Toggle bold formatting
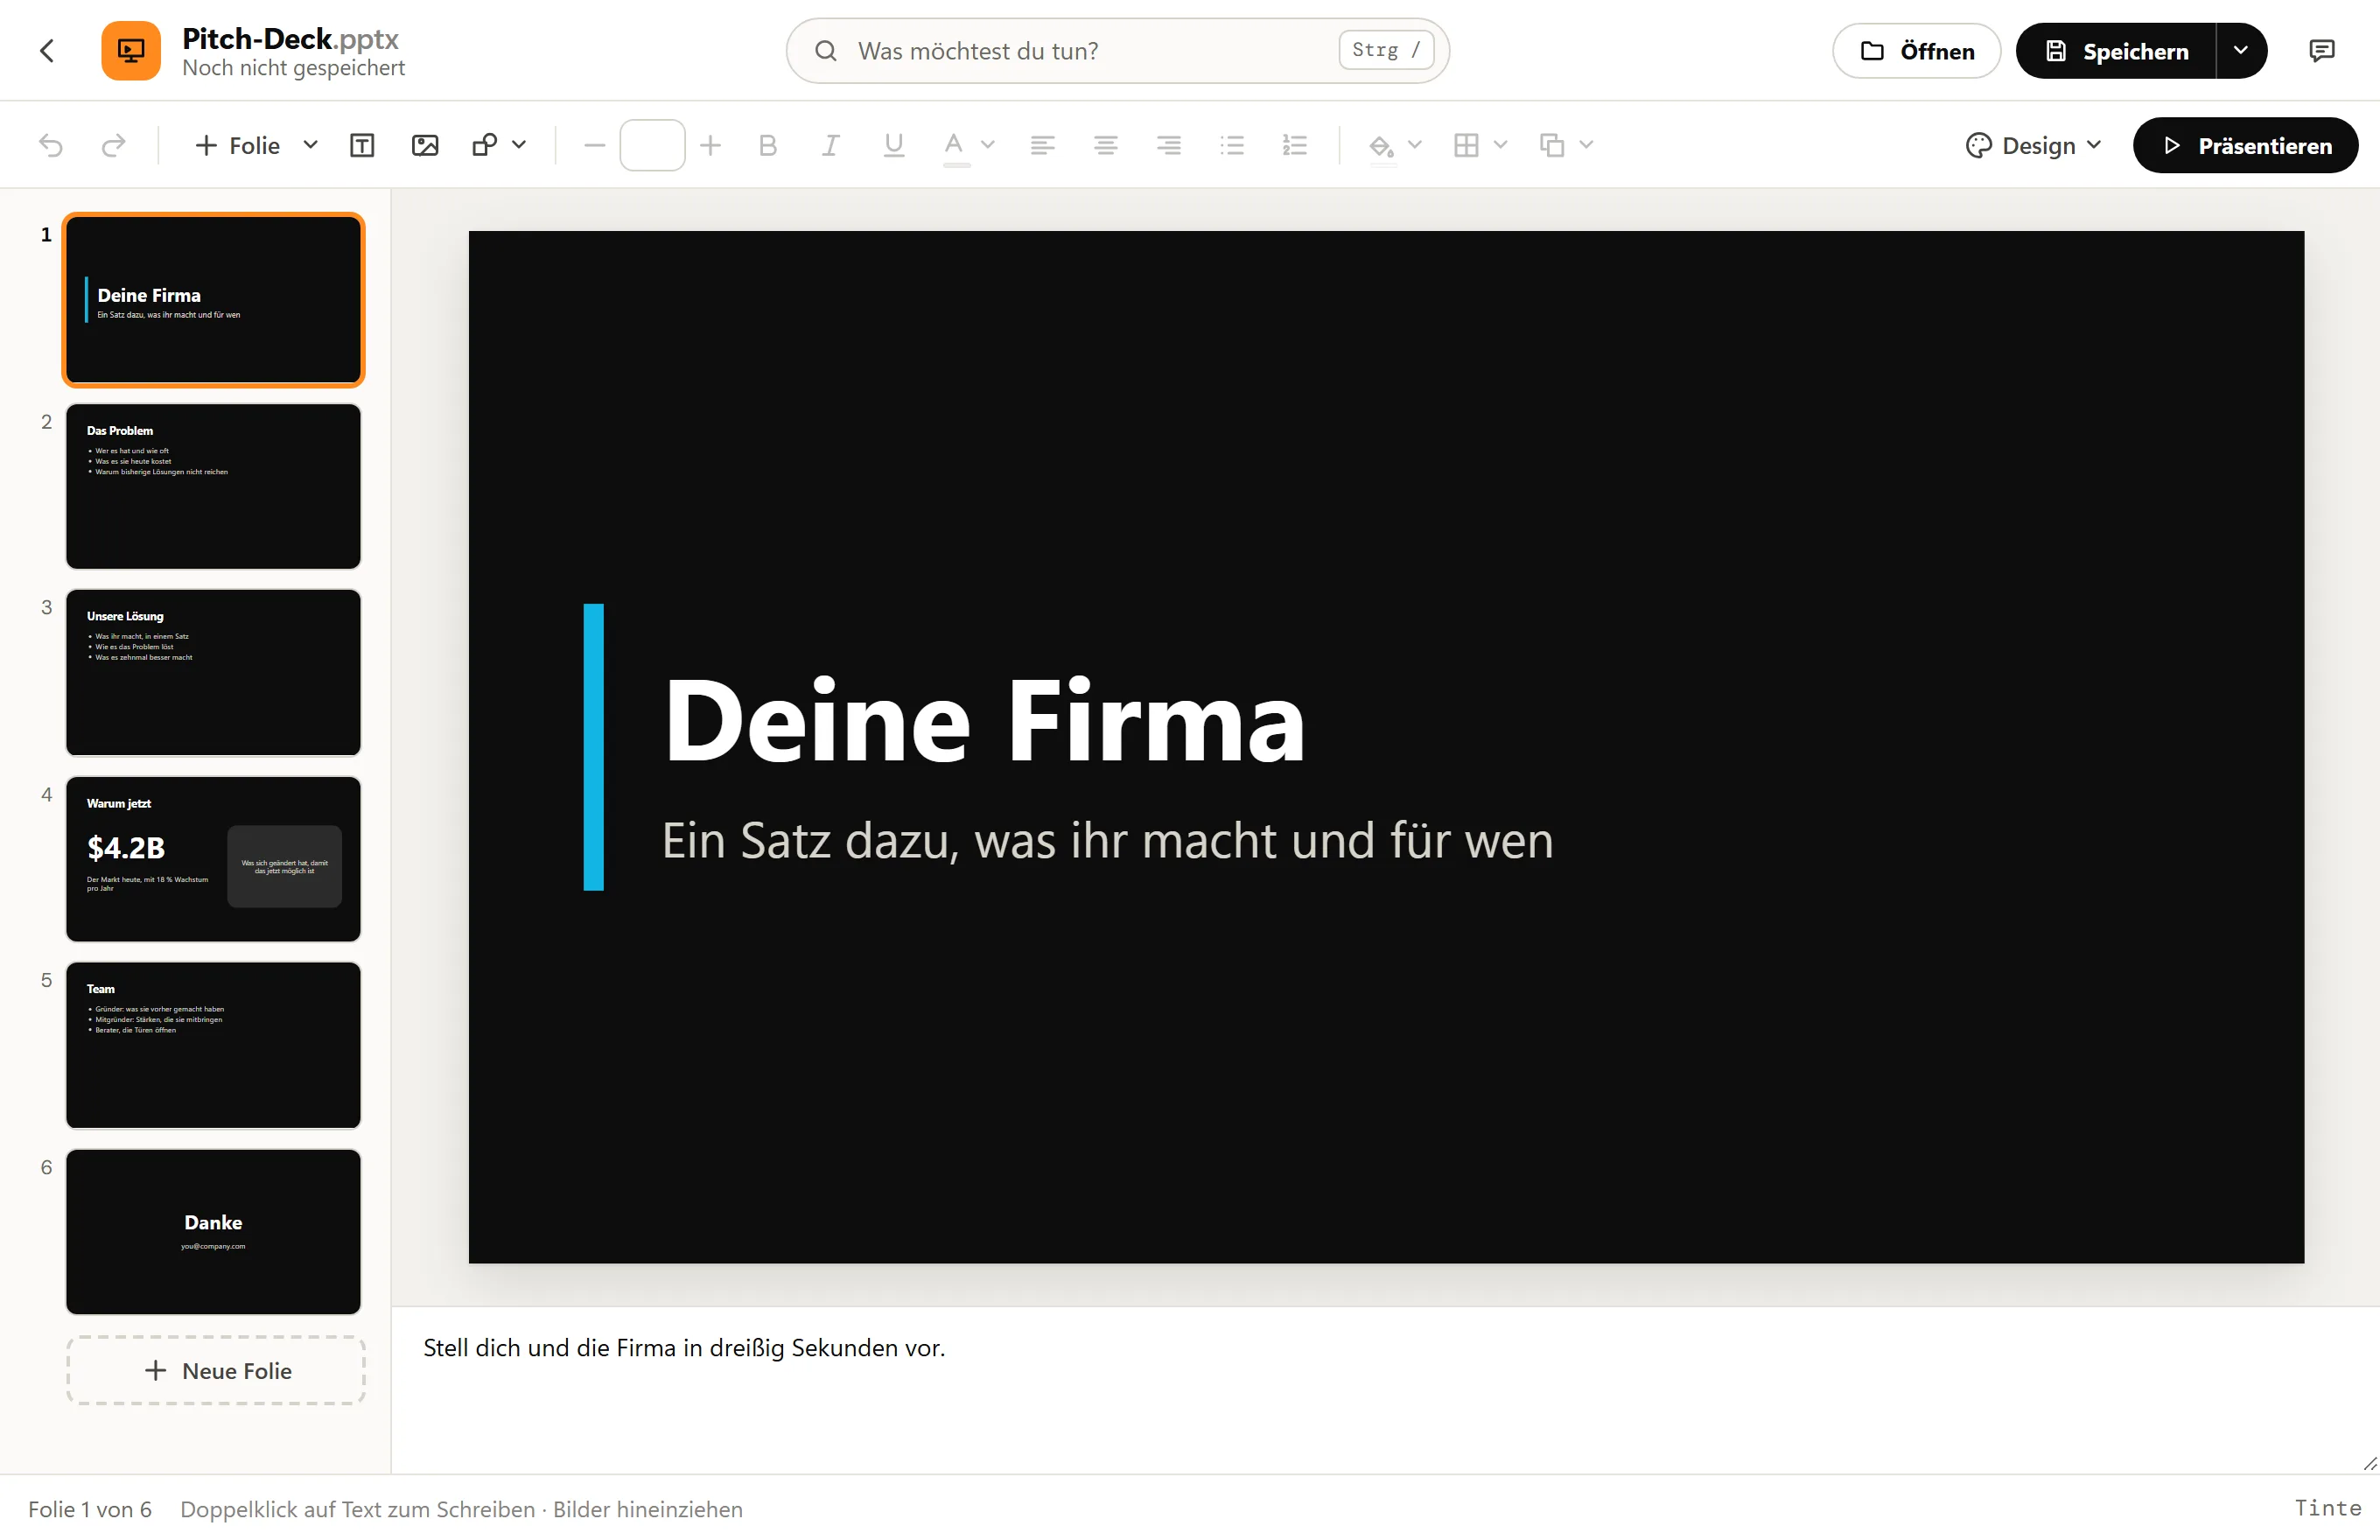Screen dimensions: 2380x1540 coord(768,146)
